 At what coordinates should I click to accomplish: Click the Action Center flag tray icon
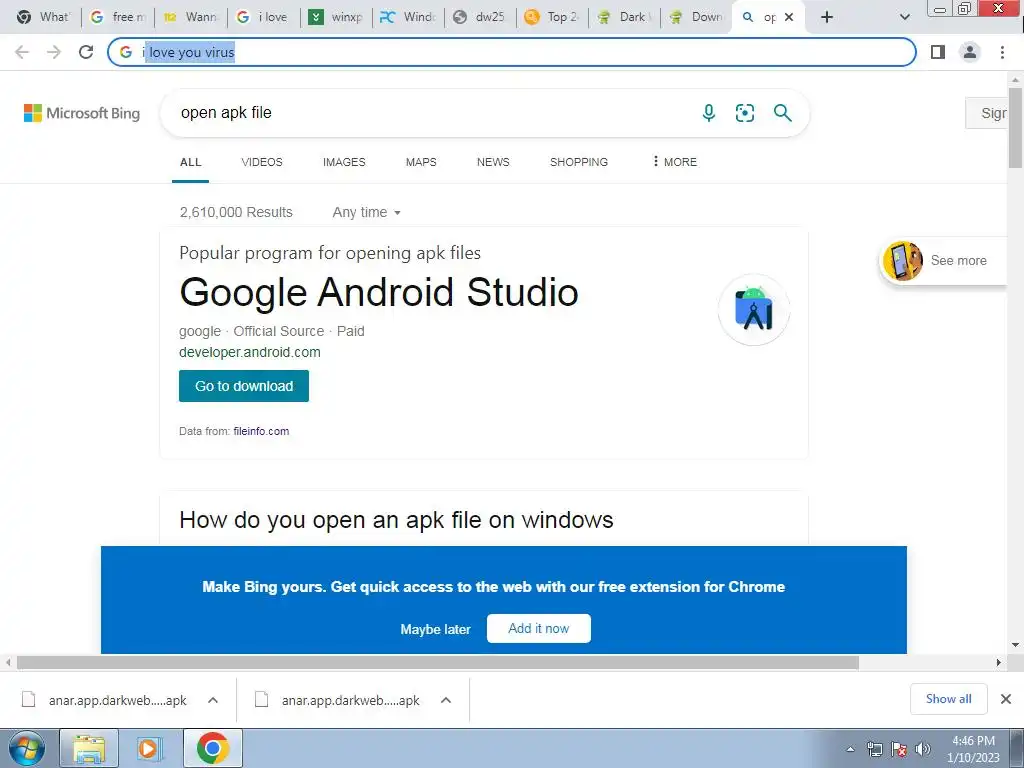[x=899, y=749]
